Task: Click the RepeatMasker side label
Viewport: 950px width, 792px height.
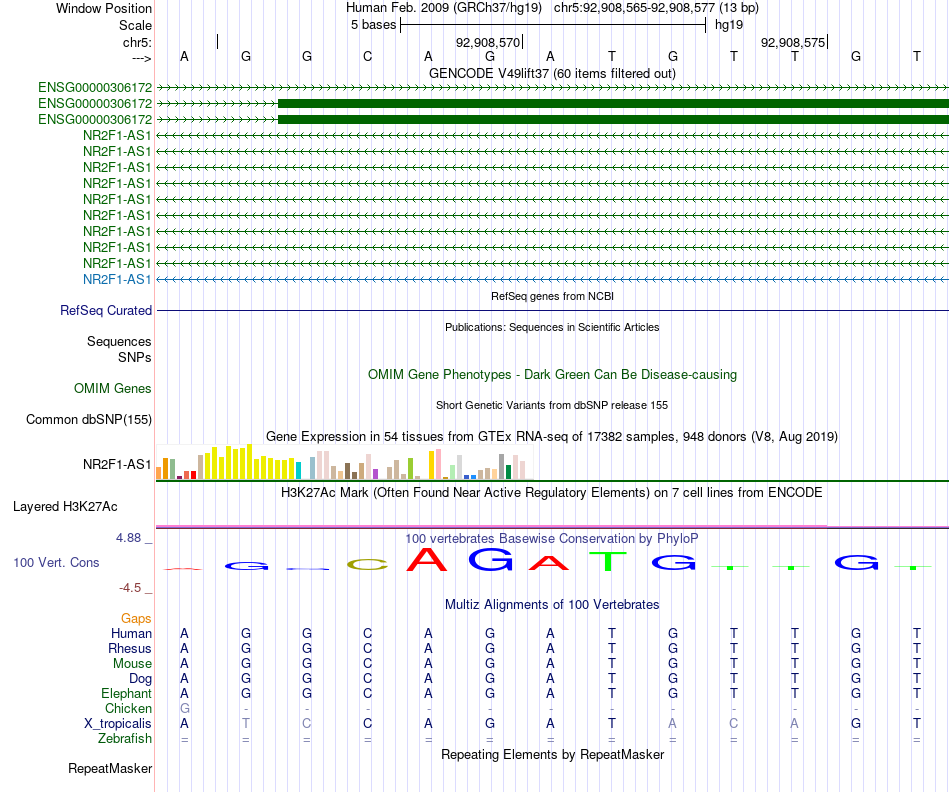Action: coord(110,768)
